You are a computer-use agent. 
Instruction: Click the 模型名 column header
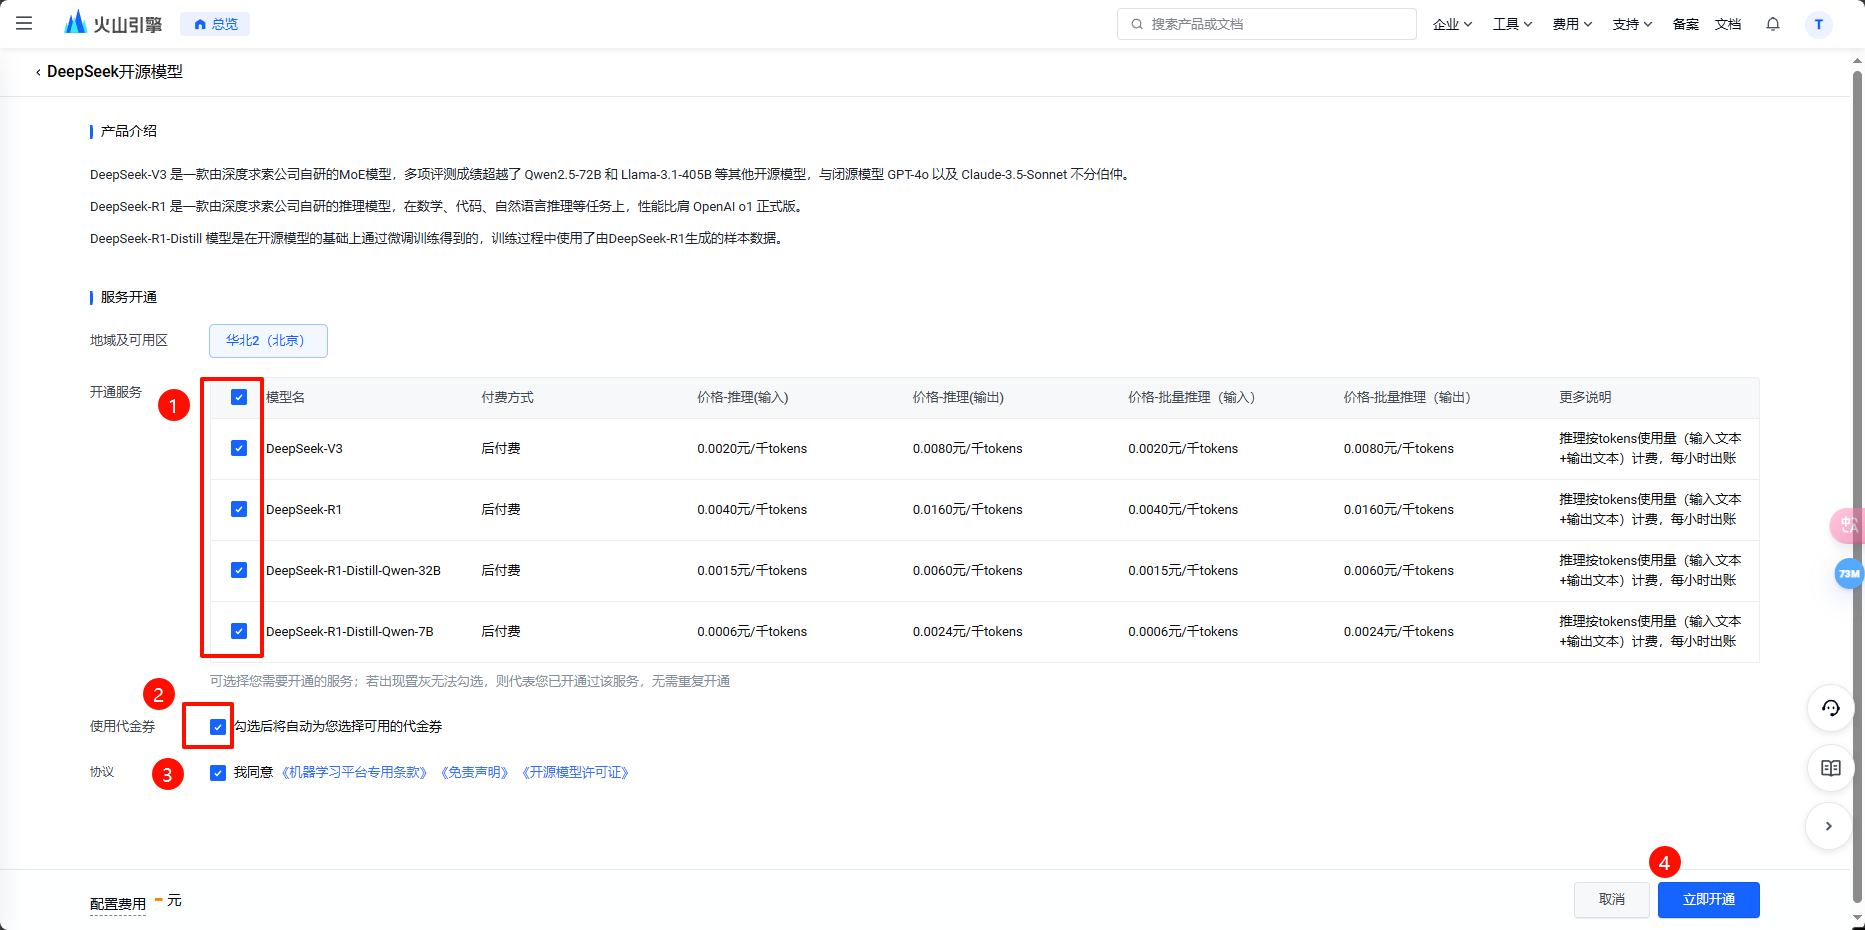[285, 397]
